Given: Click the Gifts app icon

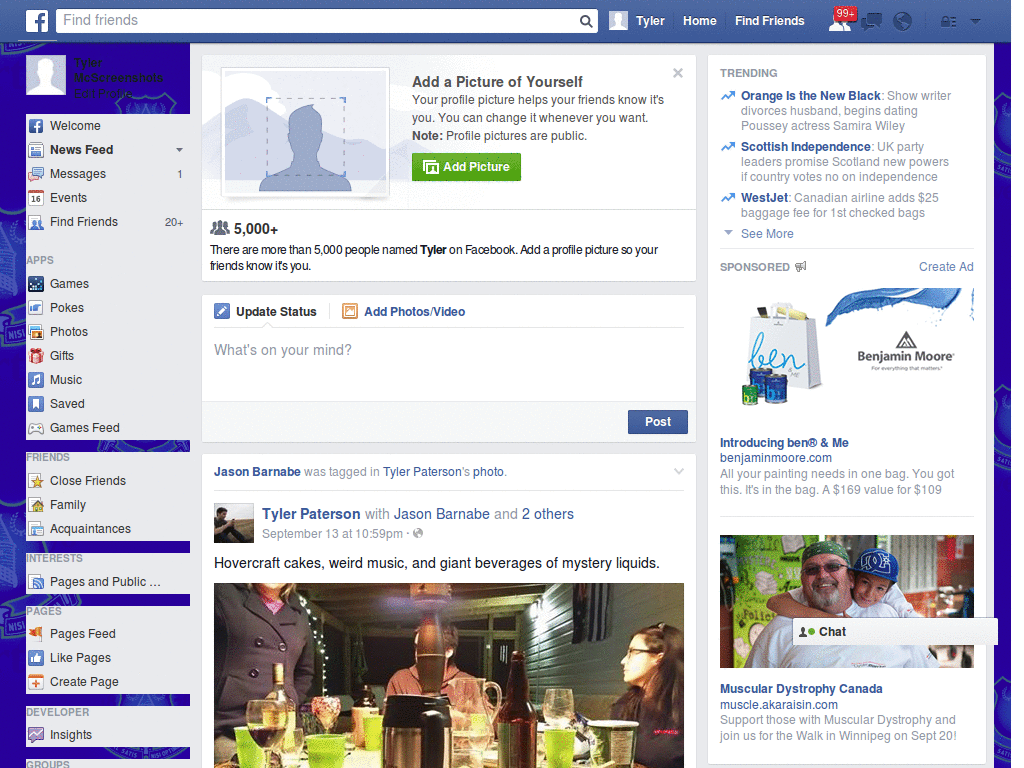Looking at the screenshot, I should click(x=36, y=356).
